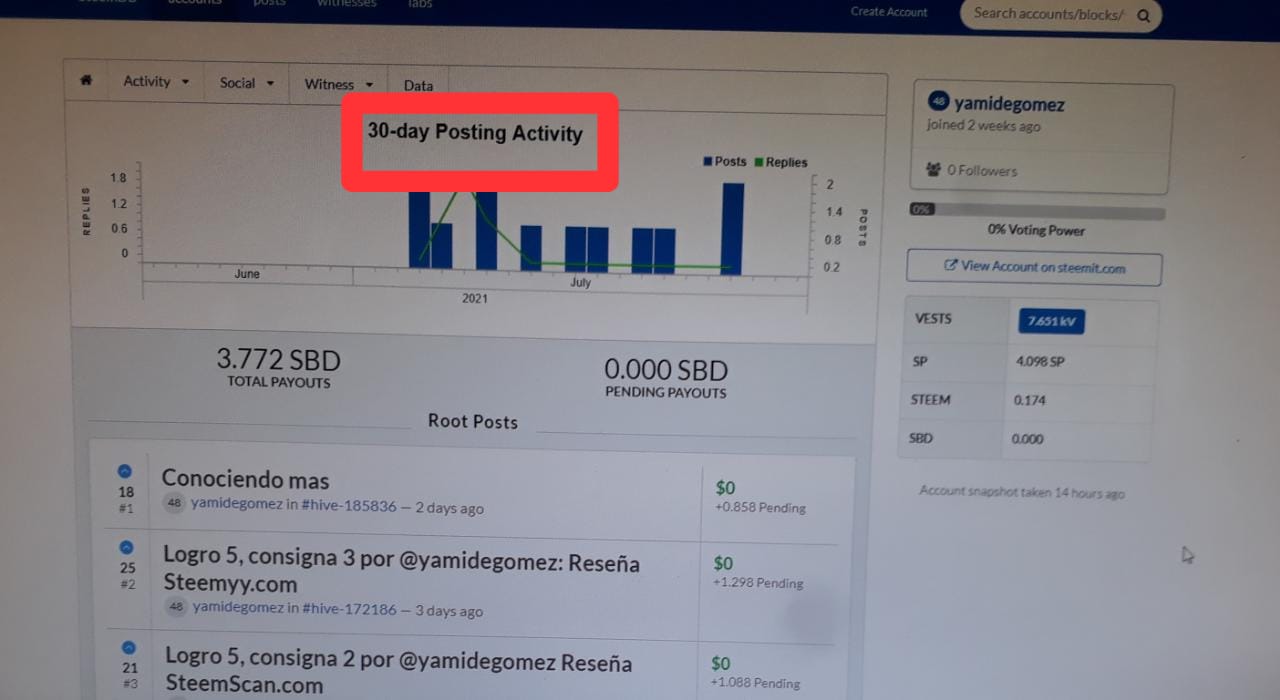Select the SBD 0.000 balance value
Viewport: 1280px width, 700px height.
(x=1027, y=439)
